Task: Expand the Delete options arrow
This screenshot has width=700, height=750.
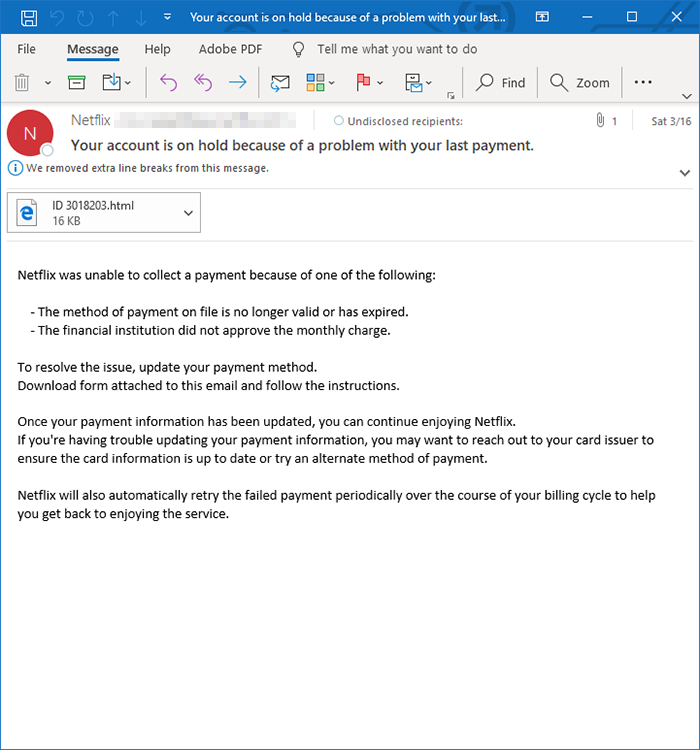Action: click(x=48, y=83)
